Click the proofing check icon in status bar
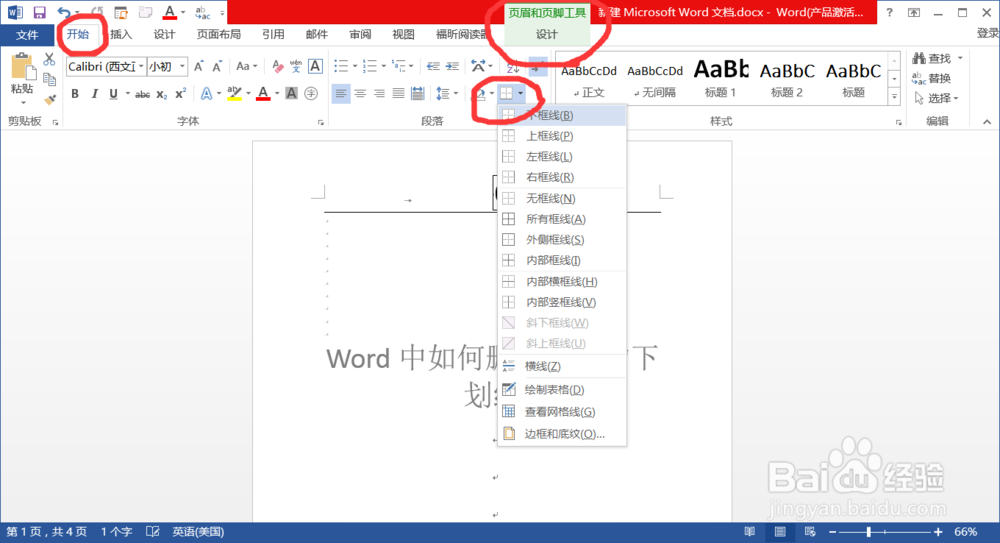This screenshot has width=1000, height=543. pyautogui.click(x=152, y=532)
